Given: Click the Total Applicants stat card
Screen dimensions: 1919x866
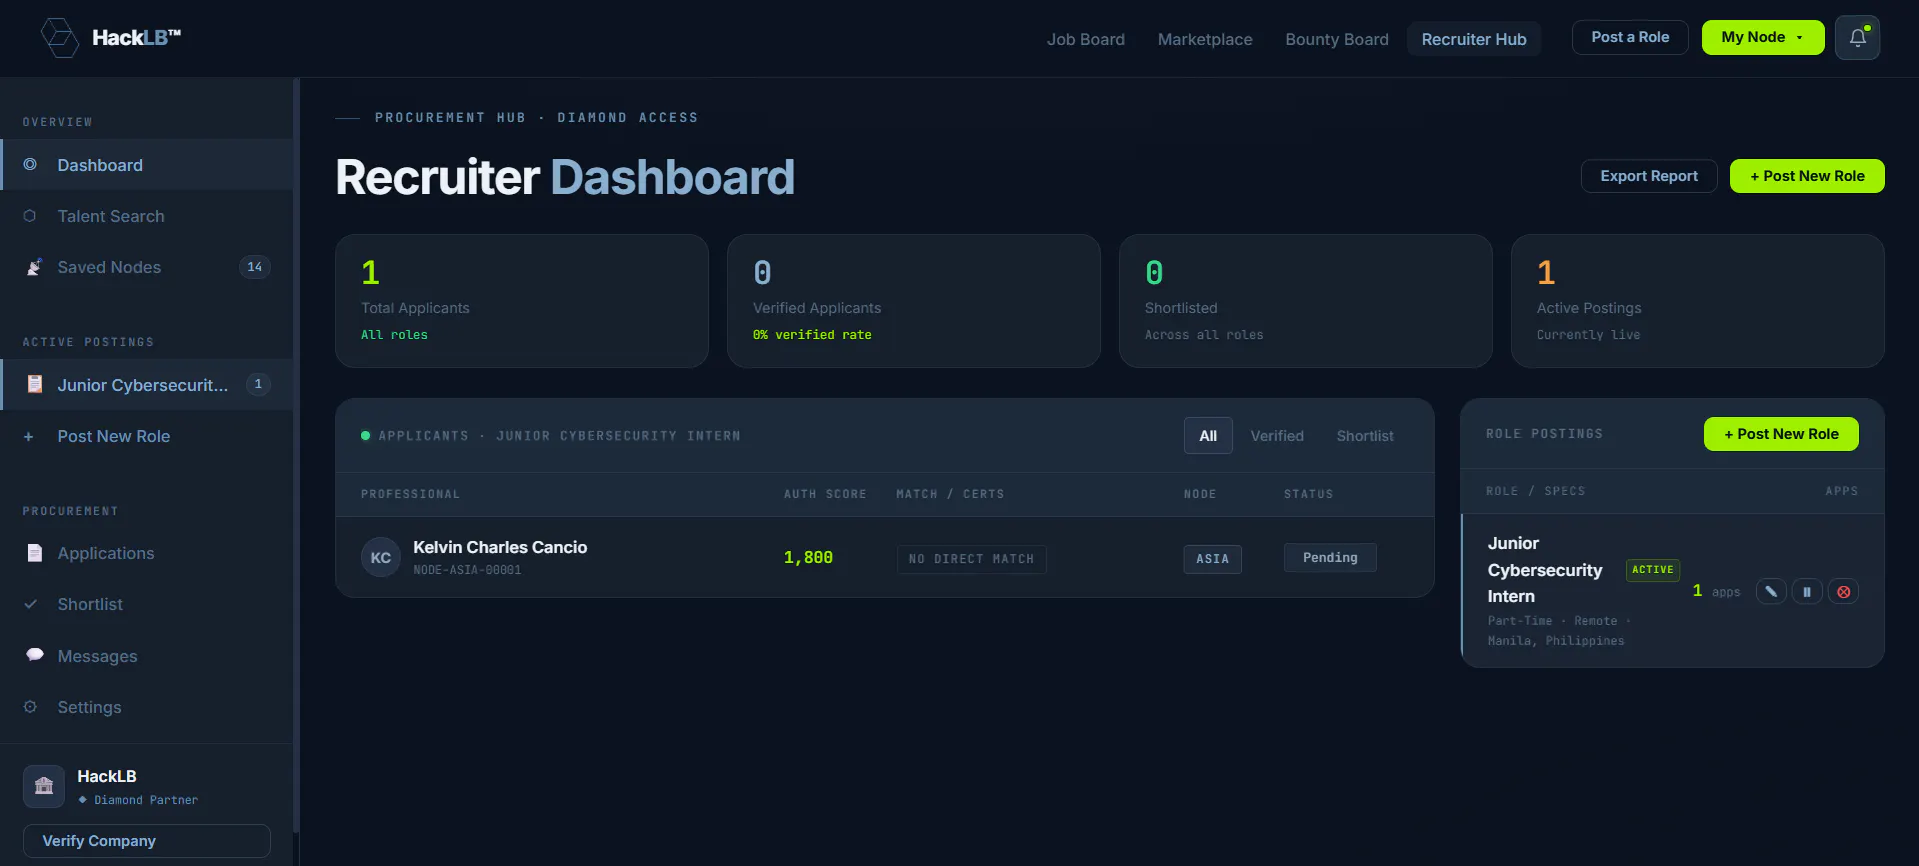Looking at the screenshot, I should (x=522, y=301).
